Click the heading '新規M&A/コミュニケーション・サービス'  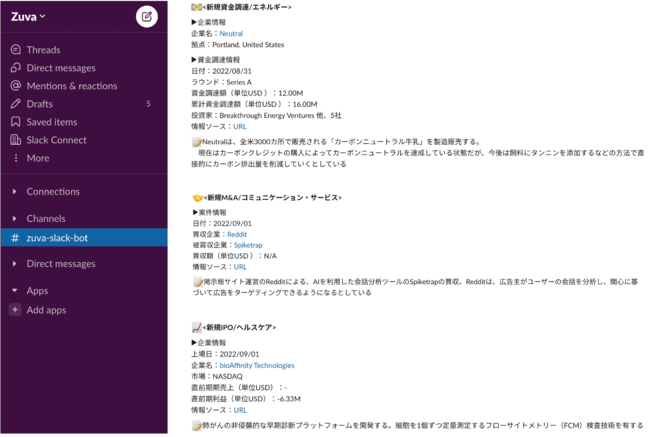point(273,198)
